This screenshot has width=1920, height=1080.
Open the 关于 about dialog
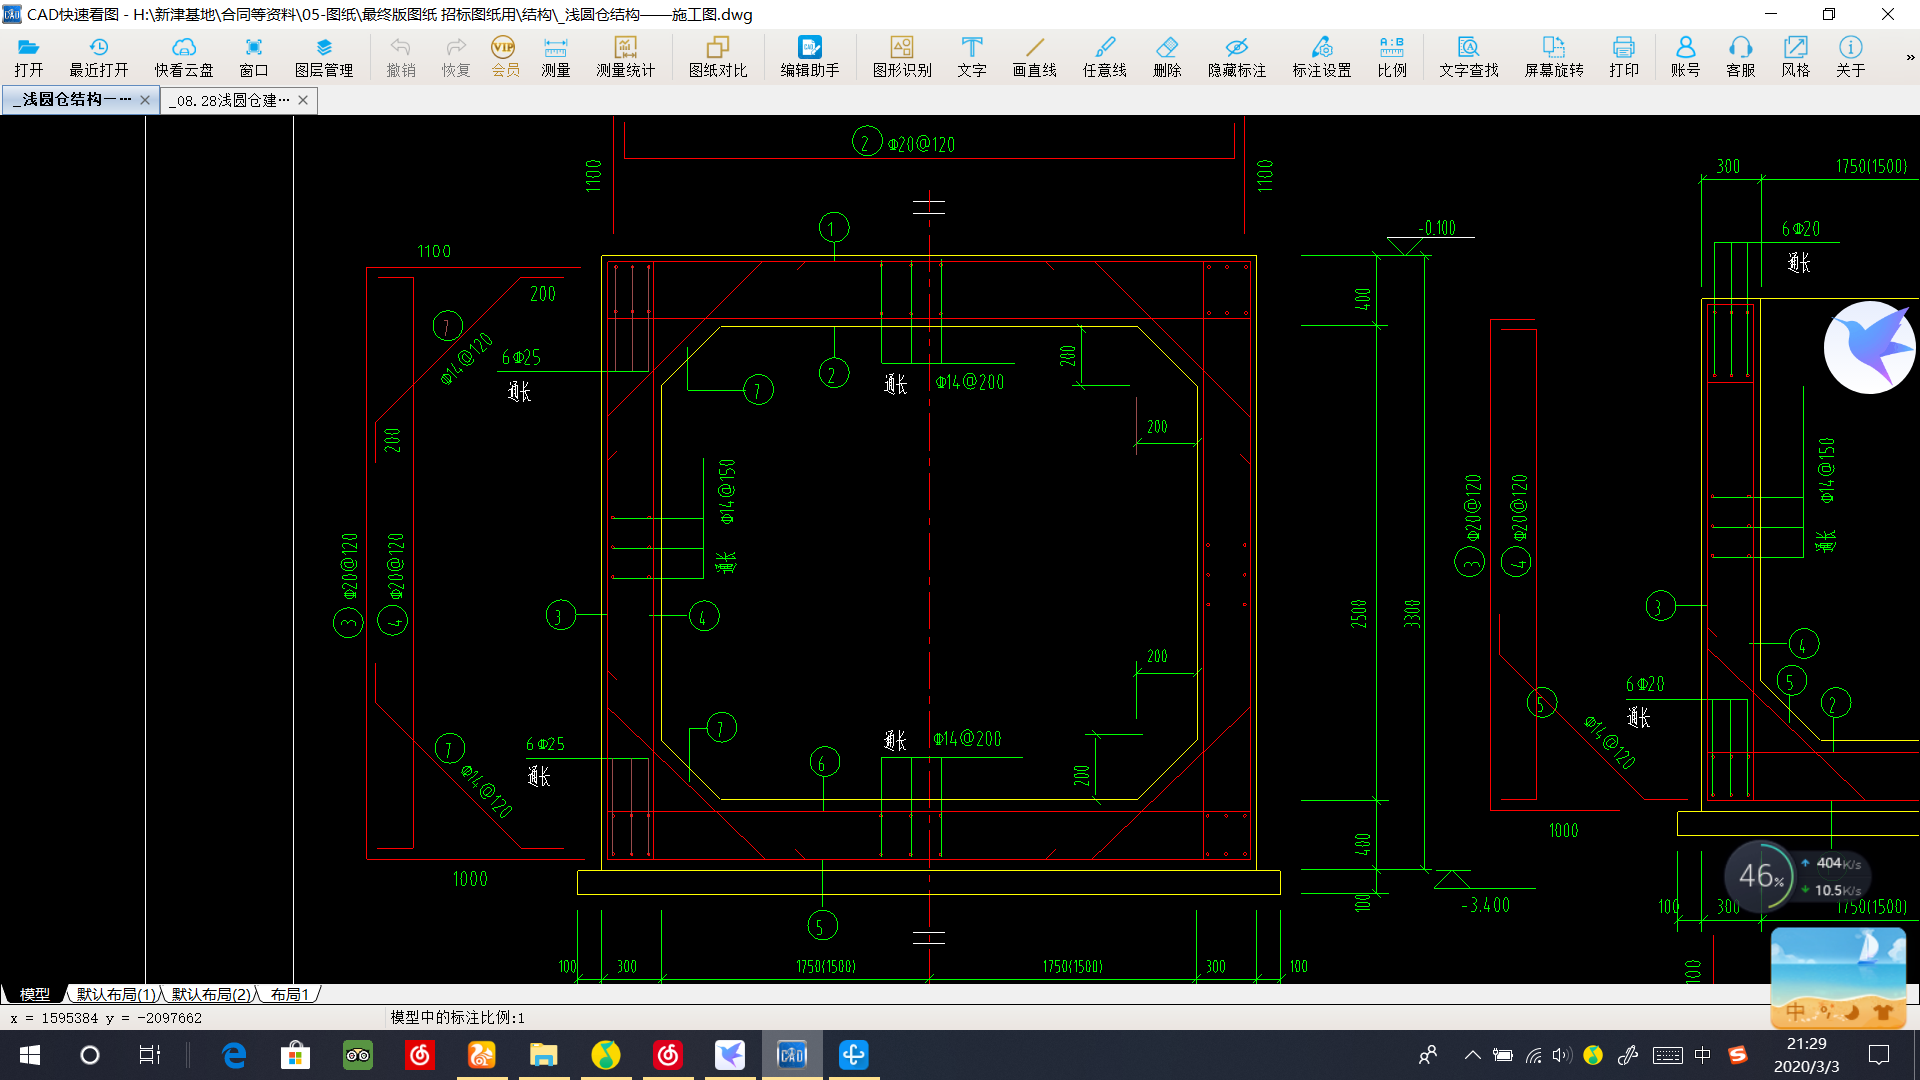[1851, 57]
